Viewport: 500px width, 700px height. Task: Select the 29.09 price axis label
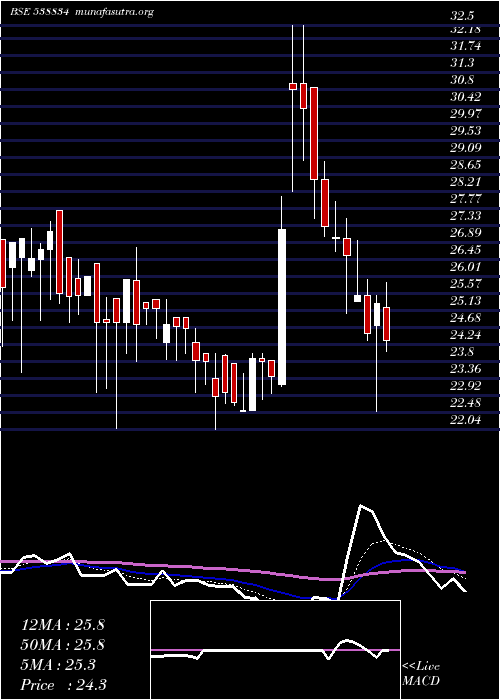[x=465, y=148]
